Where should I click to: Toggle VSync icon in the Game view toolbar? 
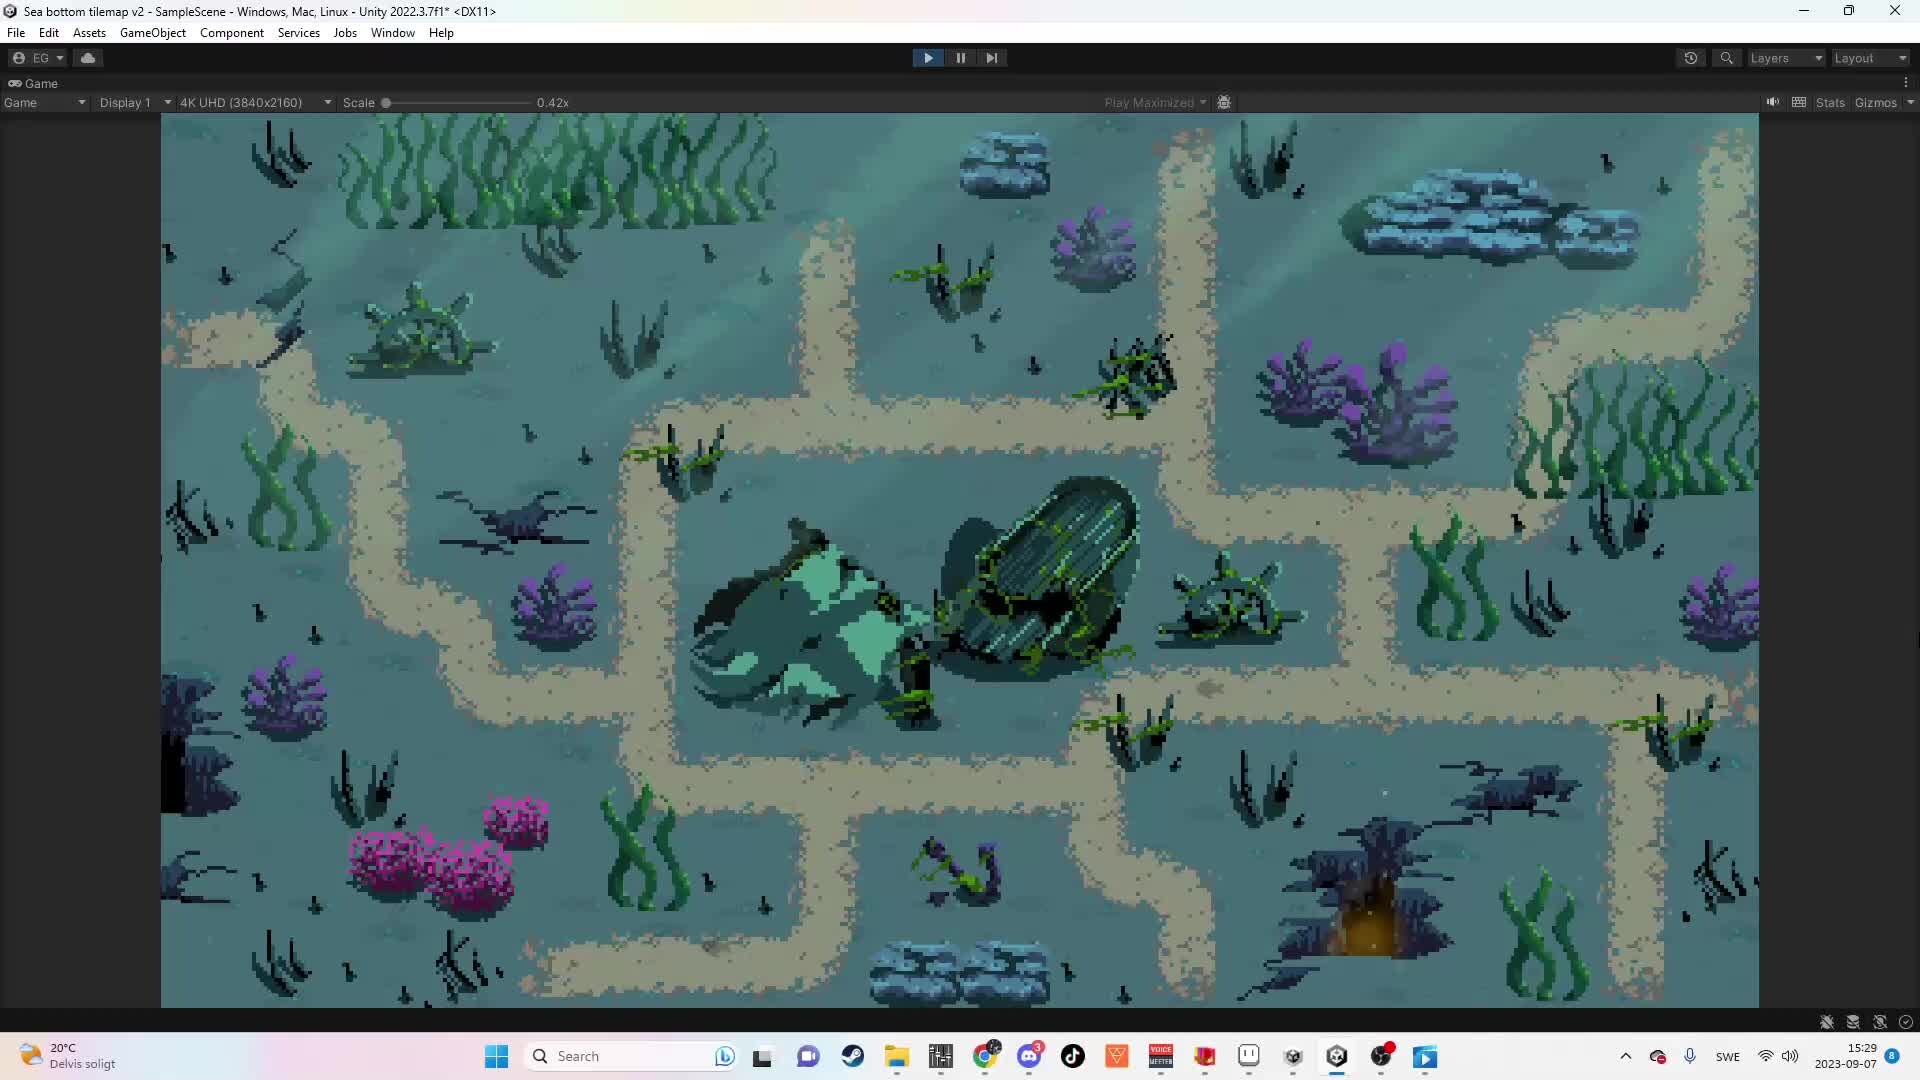coord(1800,101)
